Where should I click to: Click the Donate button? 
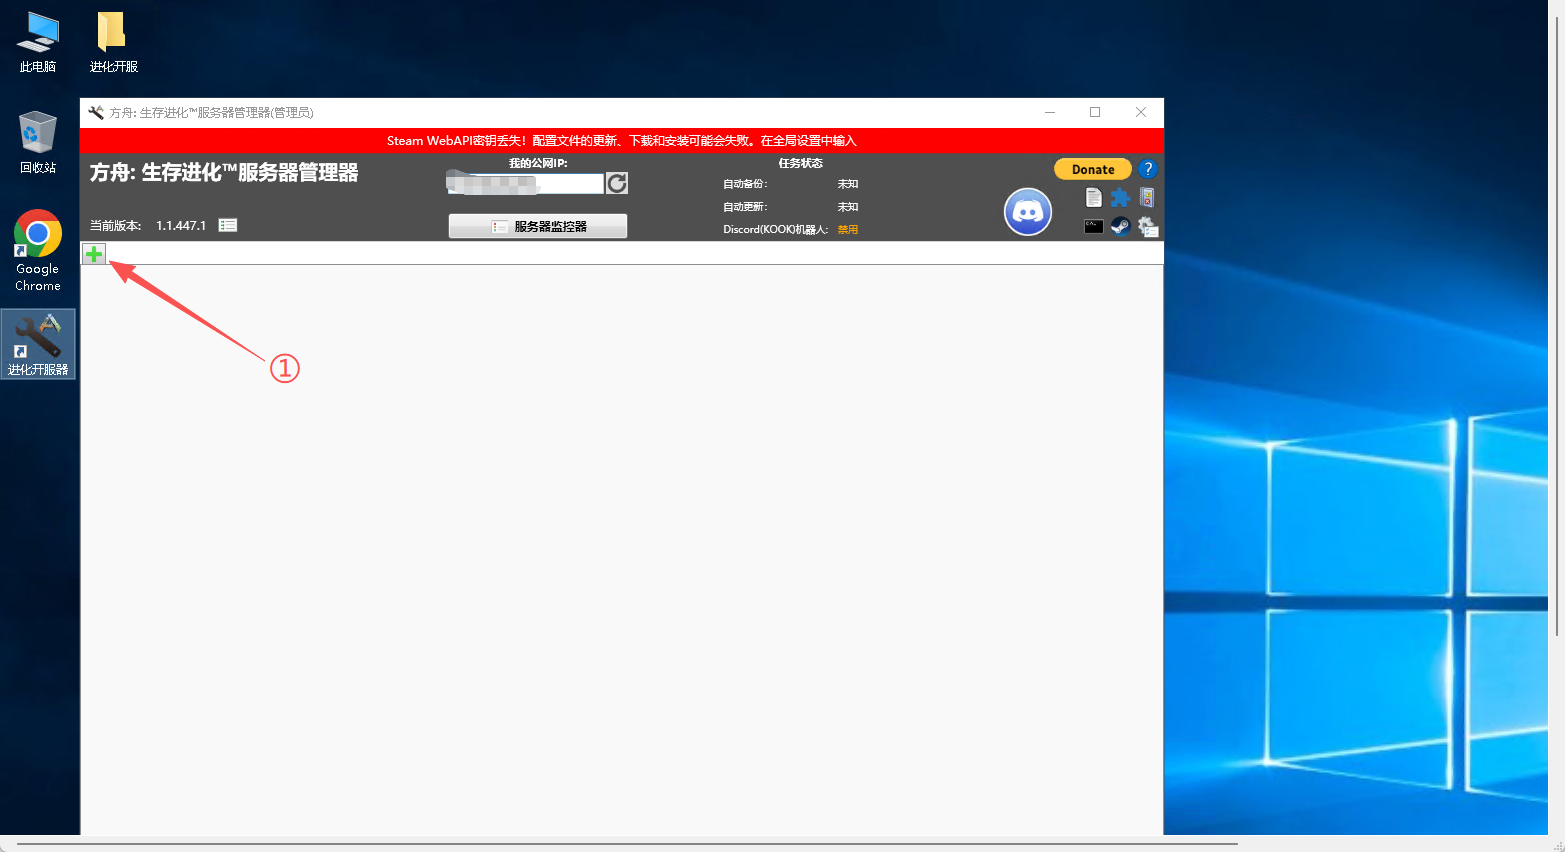click(1093, 169)
